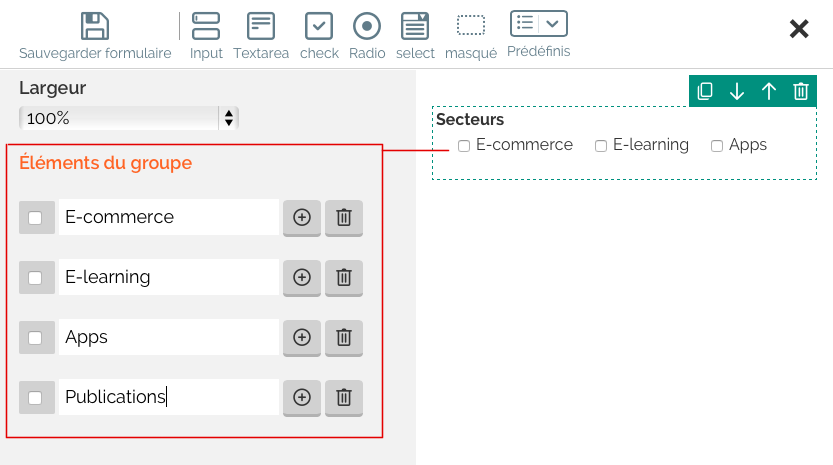Move Secteurs field down
The width and height of the screenshot is (833, 465).
click(737, 91)
